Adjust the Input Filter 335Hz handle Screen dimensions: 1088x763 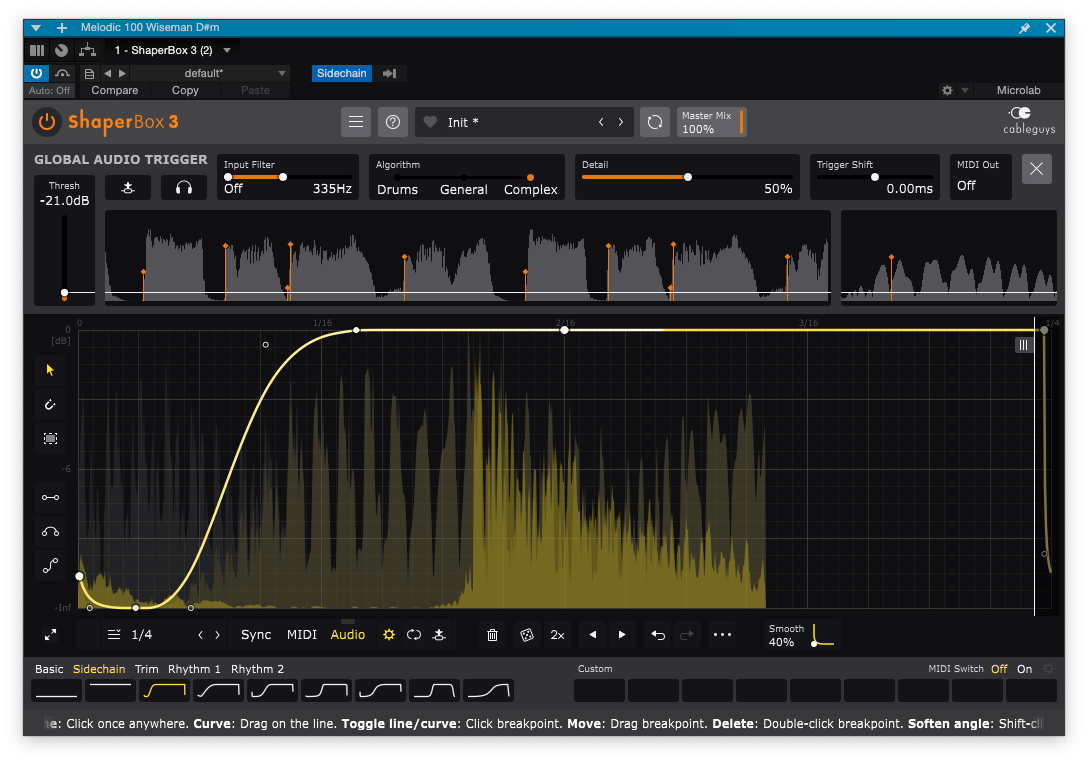pyautogui.click(x=283, y=177)
